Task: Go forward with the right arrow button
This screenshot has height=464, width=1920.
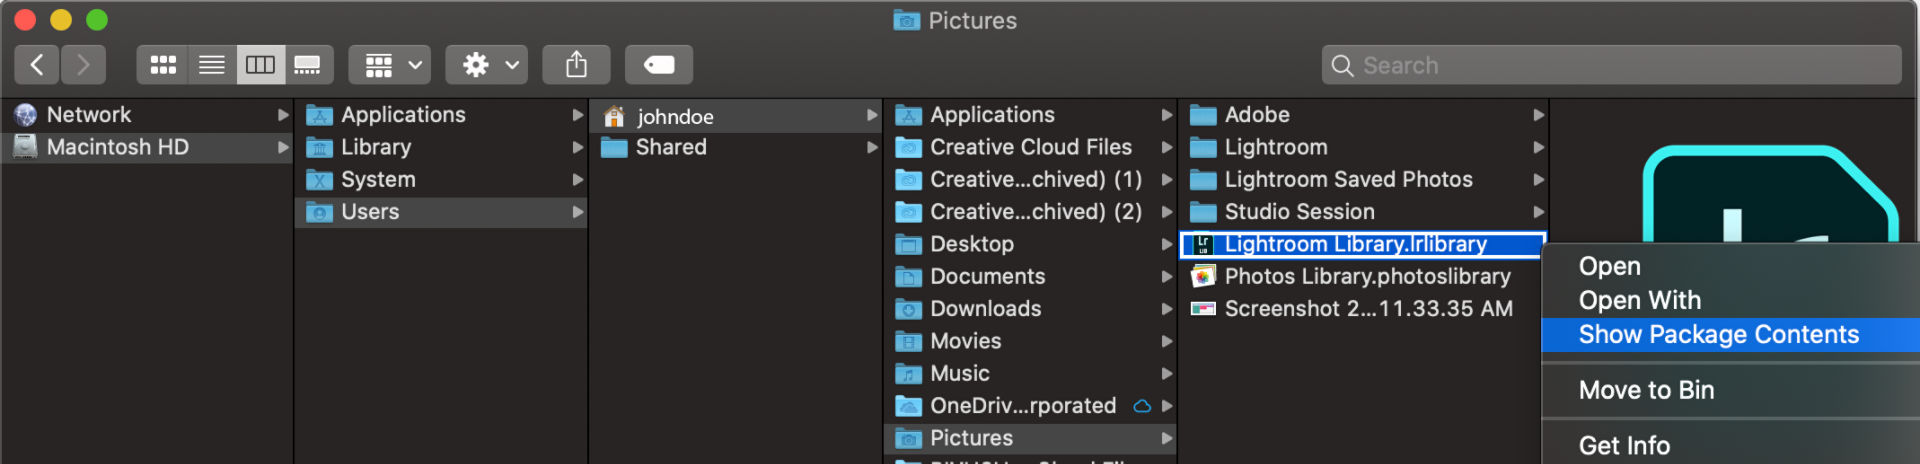Action: coord(83,65)
